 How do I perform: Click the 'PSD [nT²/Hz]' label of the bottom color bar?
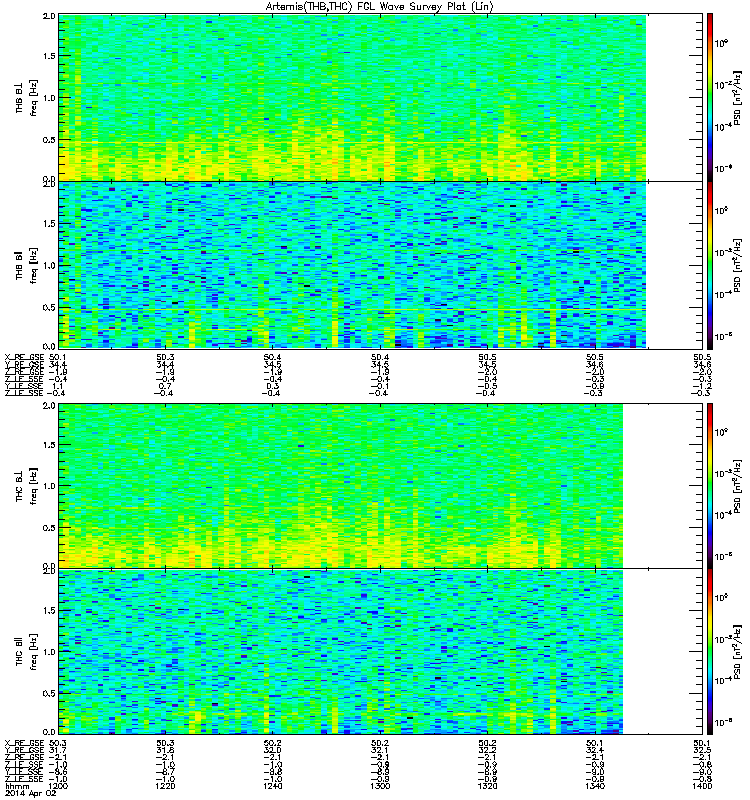737,652
